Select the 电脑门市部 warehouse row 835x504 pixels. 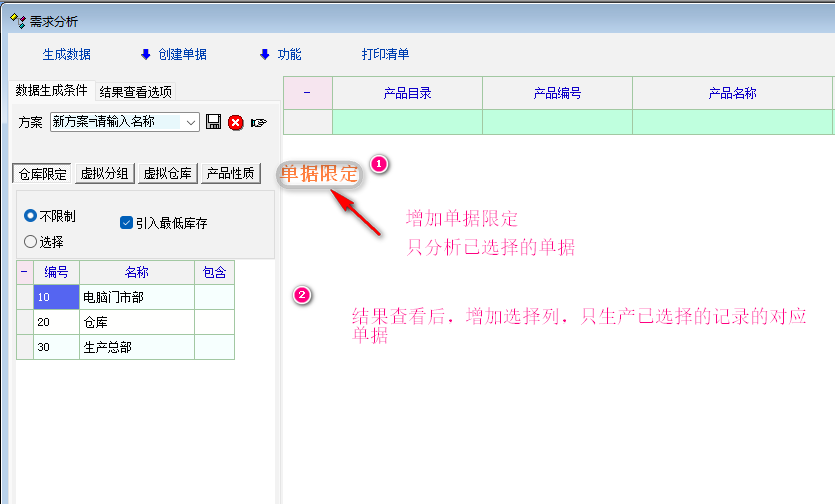pos(136,297)
